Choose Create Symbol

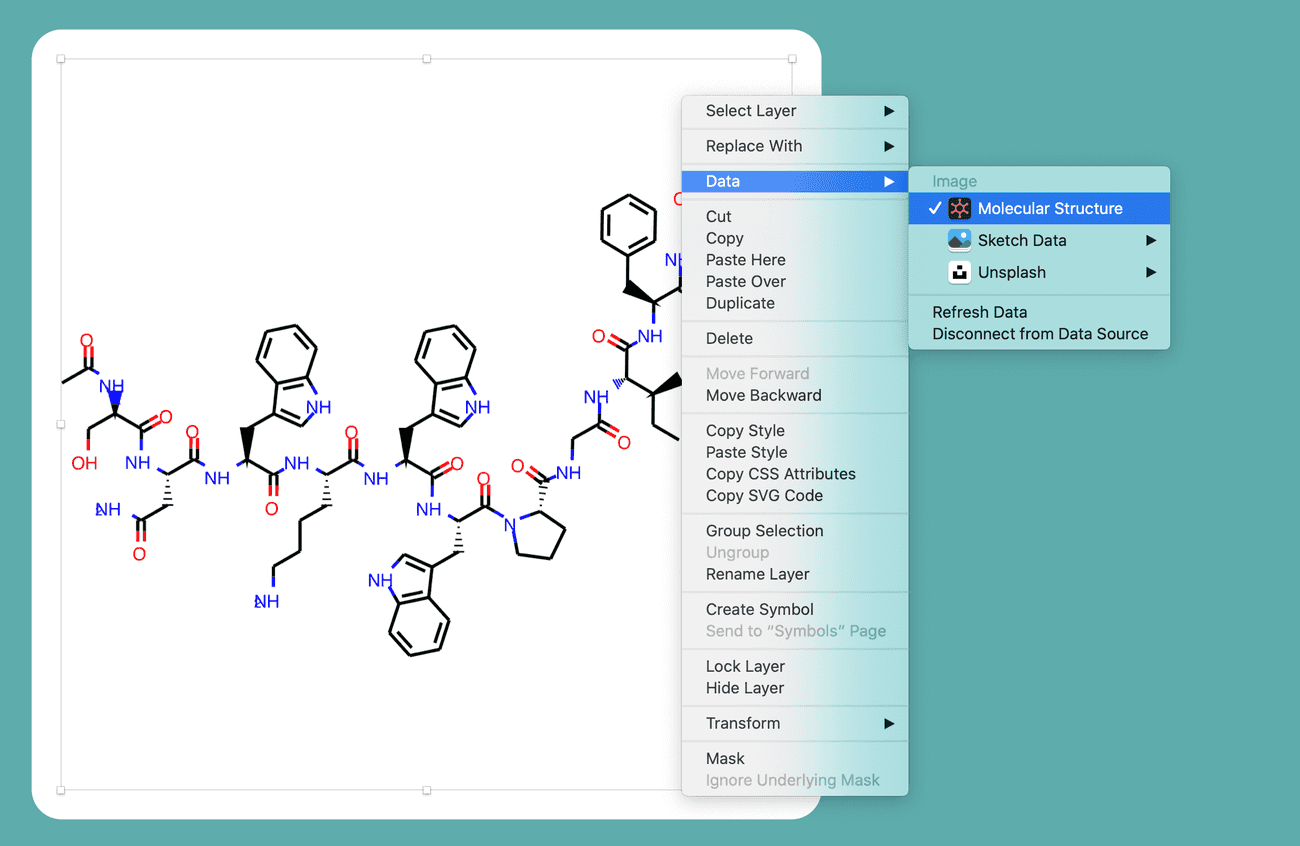(759, 609)
